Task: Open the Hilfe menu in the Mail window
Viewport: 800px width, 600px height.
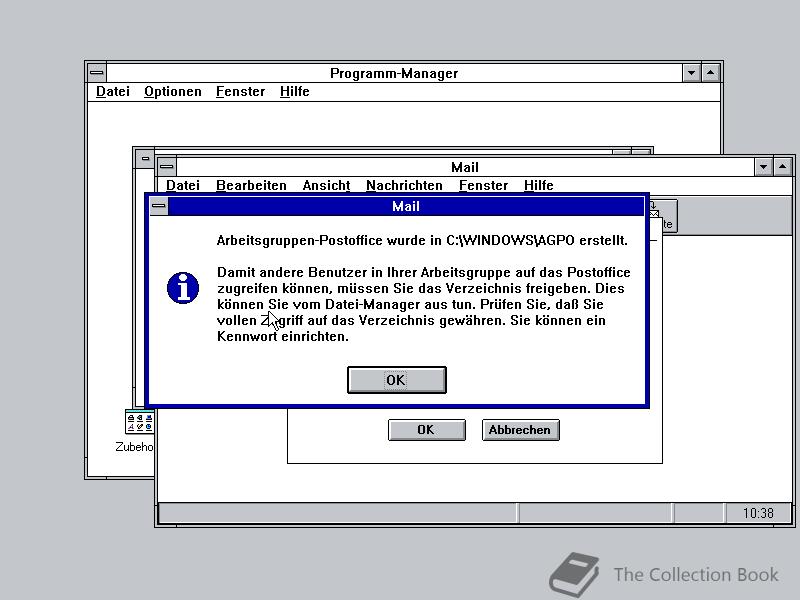Action: pos(538,185)
